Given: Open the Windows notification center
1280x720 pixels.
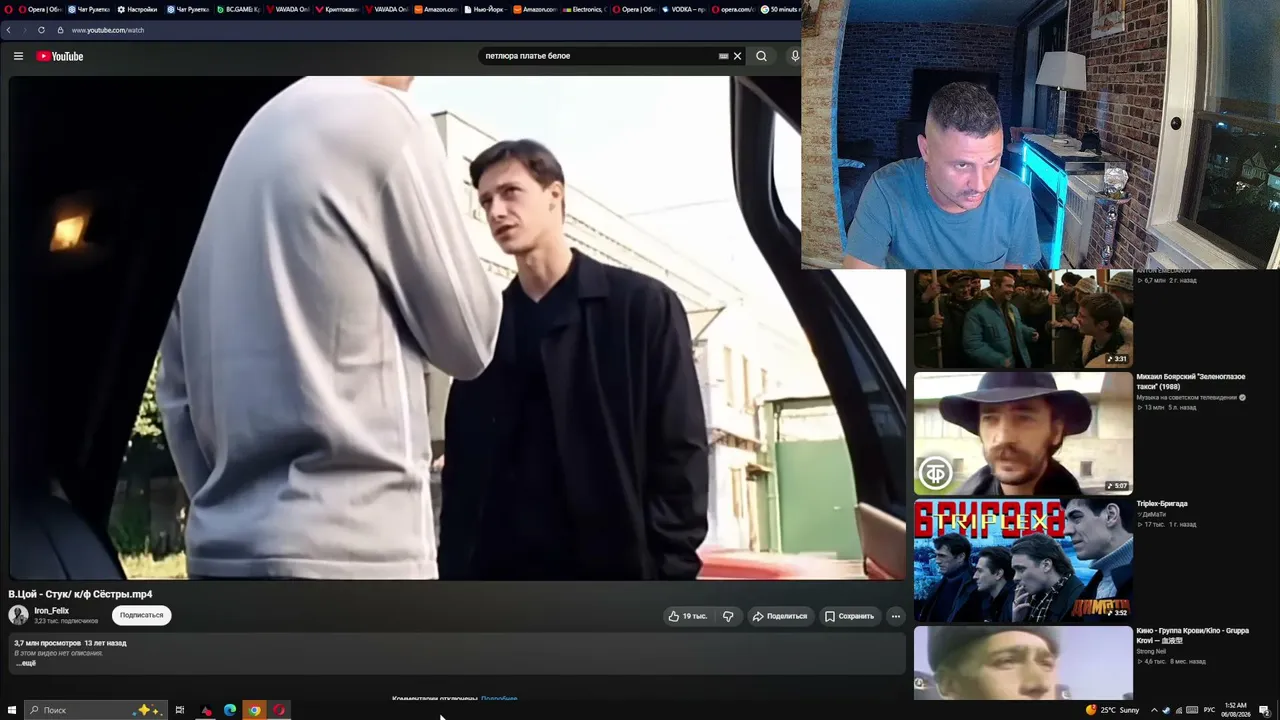Looking at the screenshot, I should (x=1265, y=710).
